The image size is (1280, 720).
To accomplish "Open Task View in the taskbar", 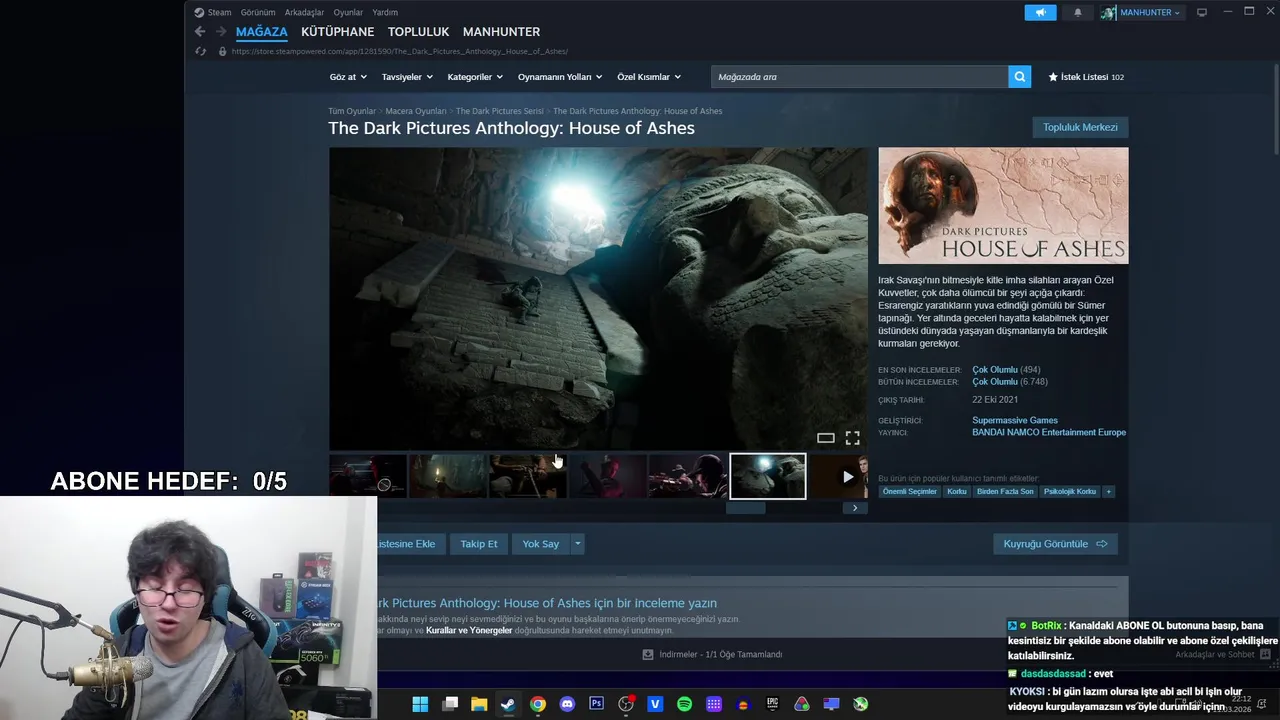I will [450, 704].
